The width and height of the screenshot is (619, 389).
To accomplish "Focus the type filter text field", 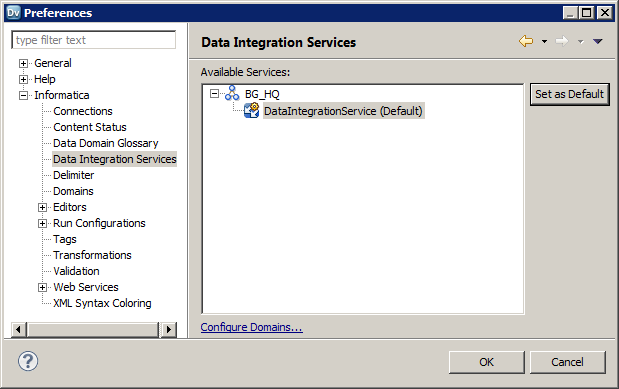I will 94,40.
